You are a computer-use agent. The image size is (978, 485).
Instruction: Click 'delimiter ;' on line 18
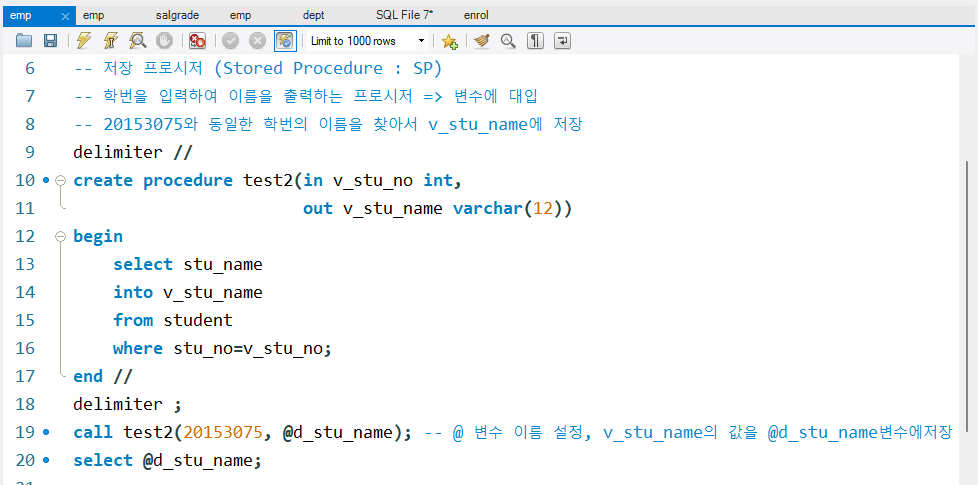(x=128, y=404)
